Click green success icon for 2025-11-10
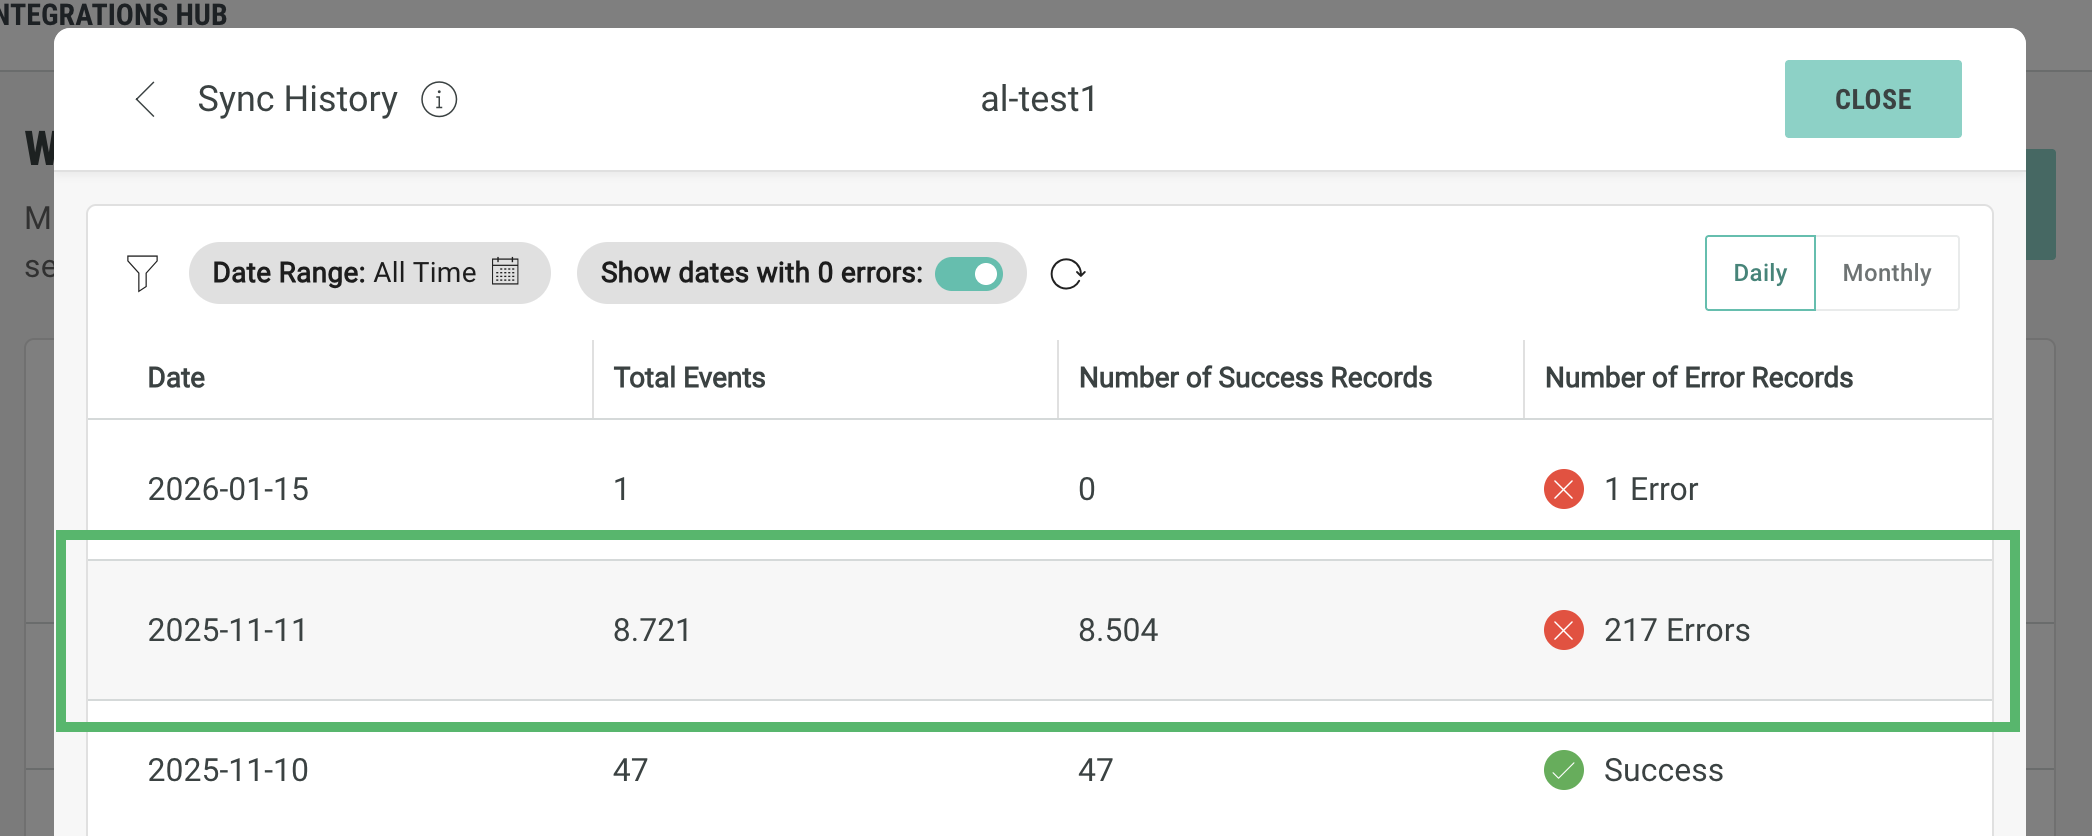Image resolution: width=2092 pixels, height=836 pixels. 1563,770
